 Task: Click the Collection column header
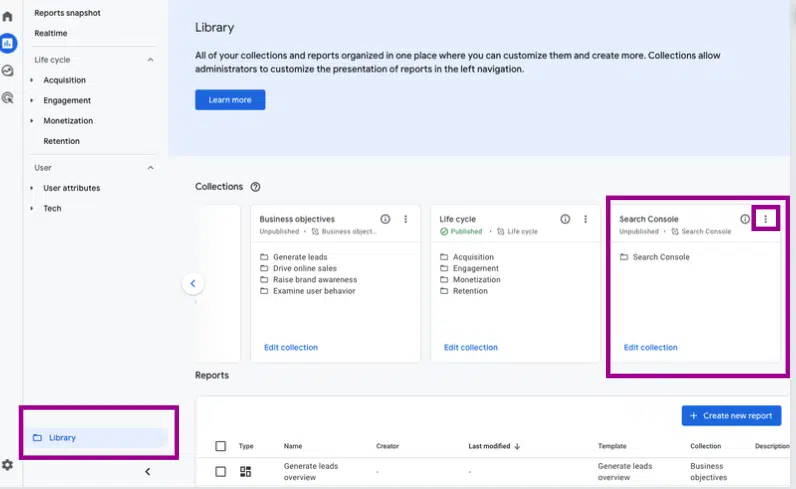click(x=705, y=446)
